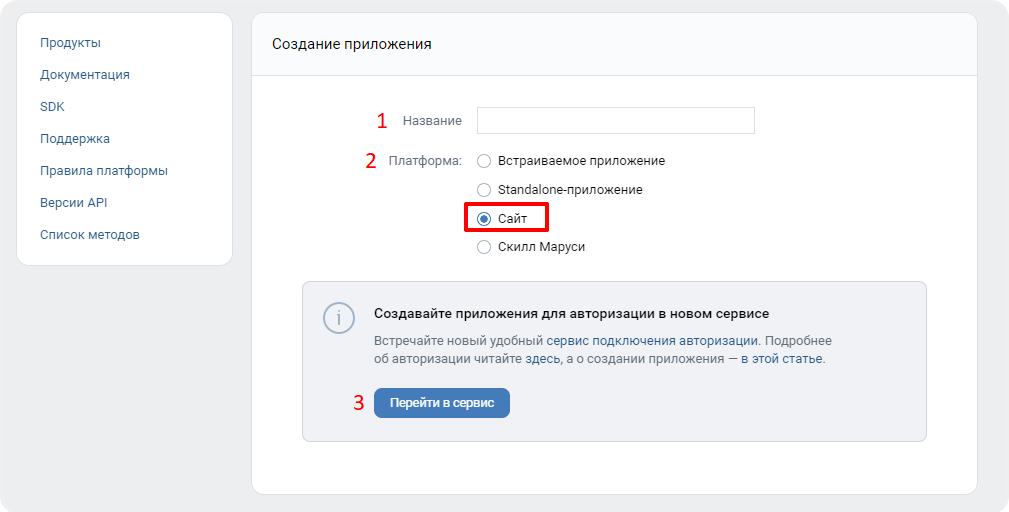Select the Скилл Маруси radio option
Screen dimensions: 1009x512
[x=484, y=247]
